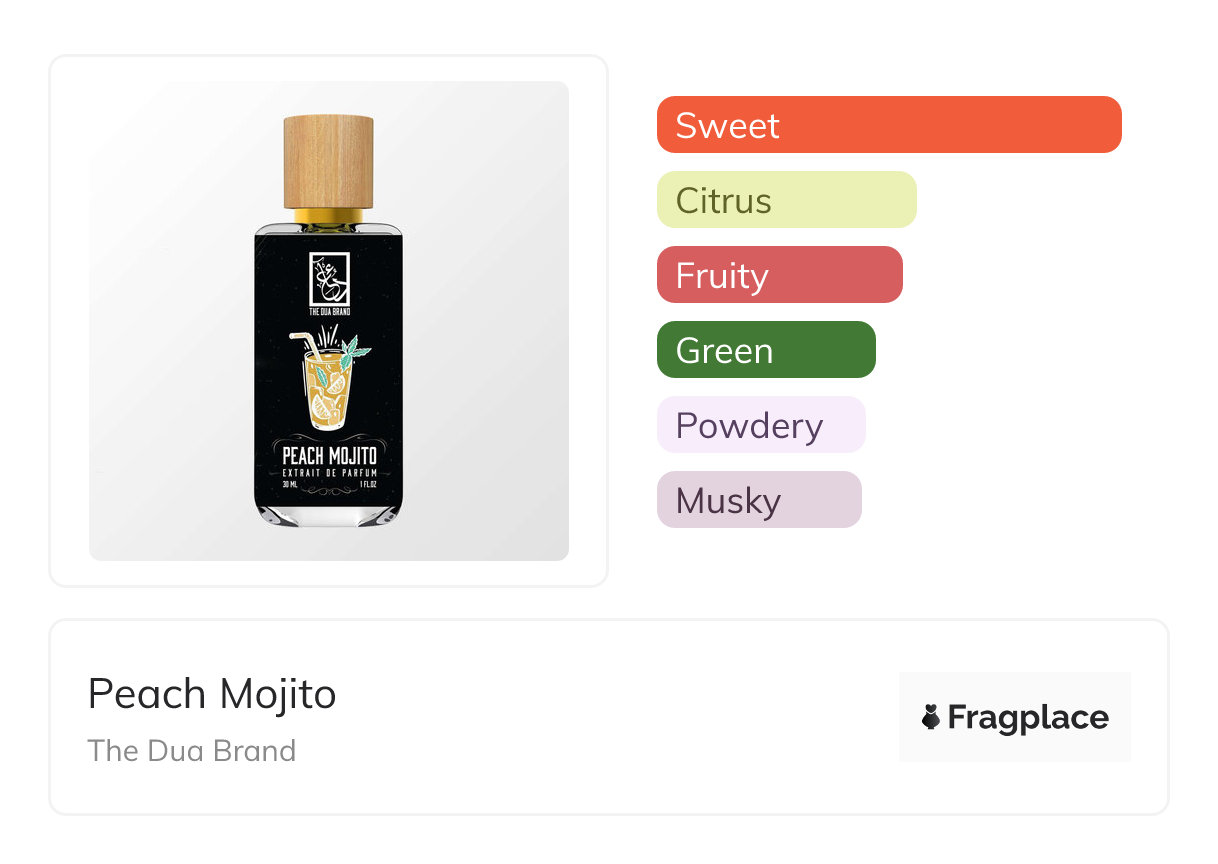Click the Fragplace wordmark text

tap(1028, 717)
